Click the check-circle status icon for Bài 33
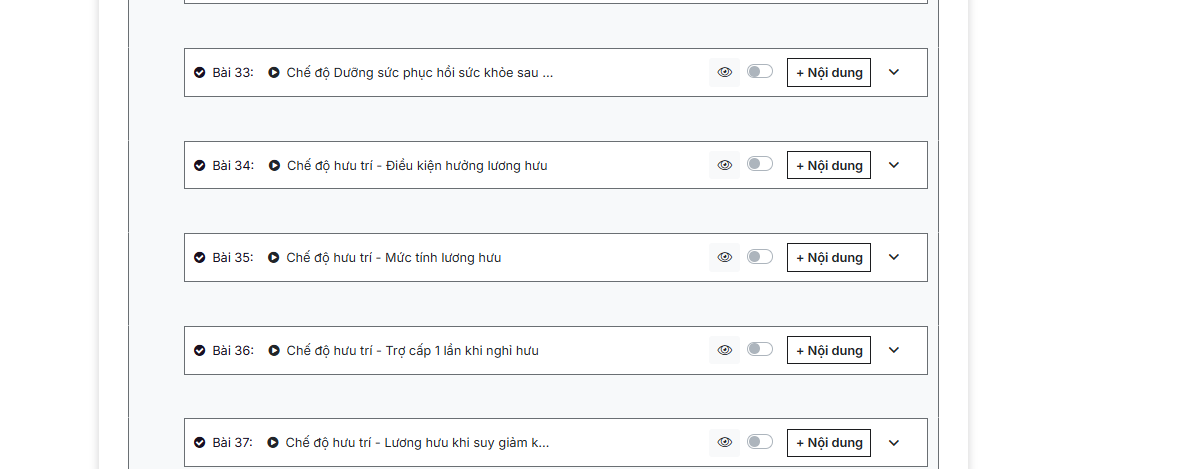This screenshot has width=1195, height=469. tap(200, 72)
